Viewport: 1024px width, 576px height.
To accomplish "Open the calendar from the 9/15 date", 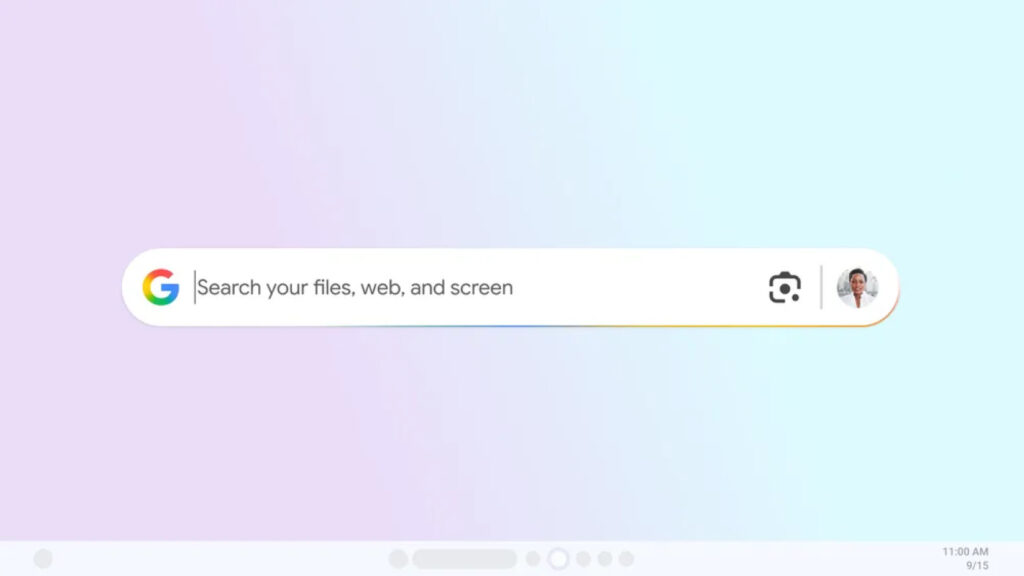I will tap(977, 566).
